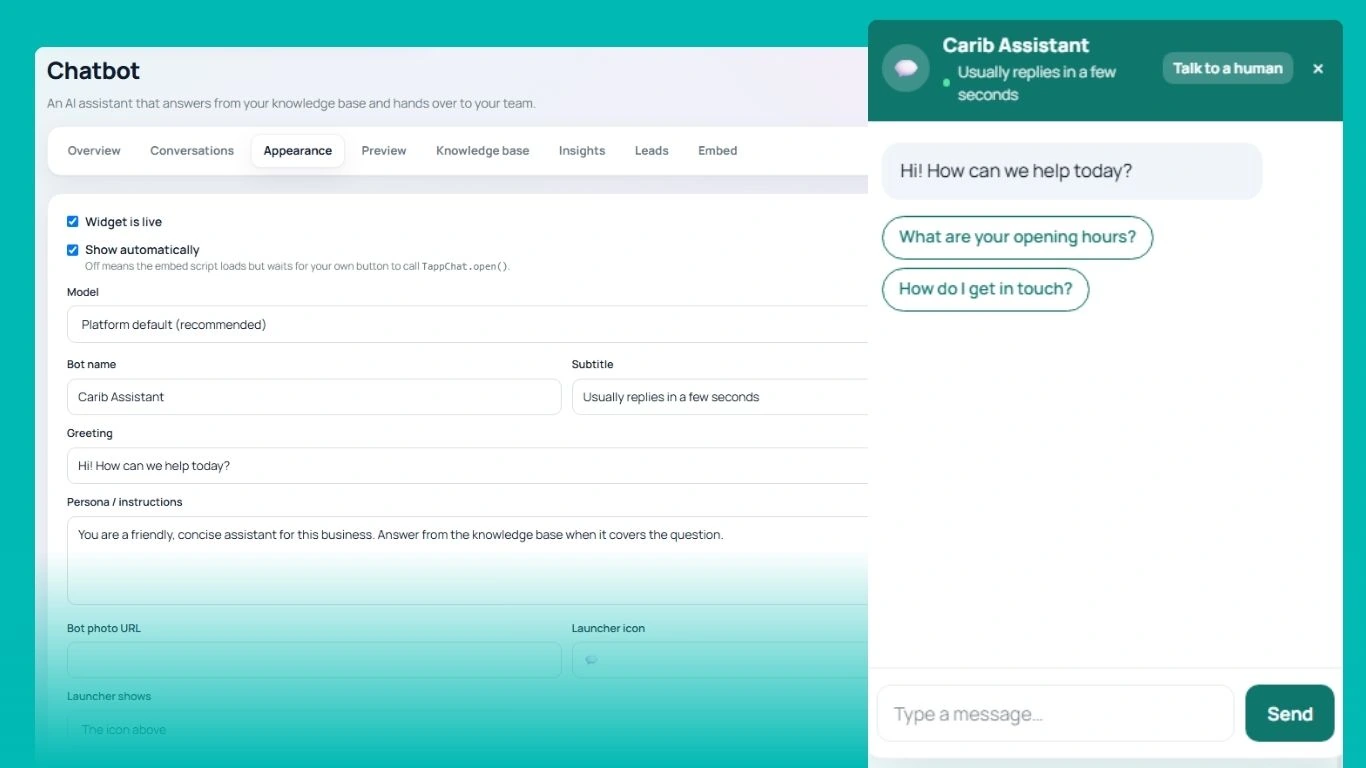Focus the Type a message field
This screenshot has width=1366, height=768.
tap(1055, 714)
